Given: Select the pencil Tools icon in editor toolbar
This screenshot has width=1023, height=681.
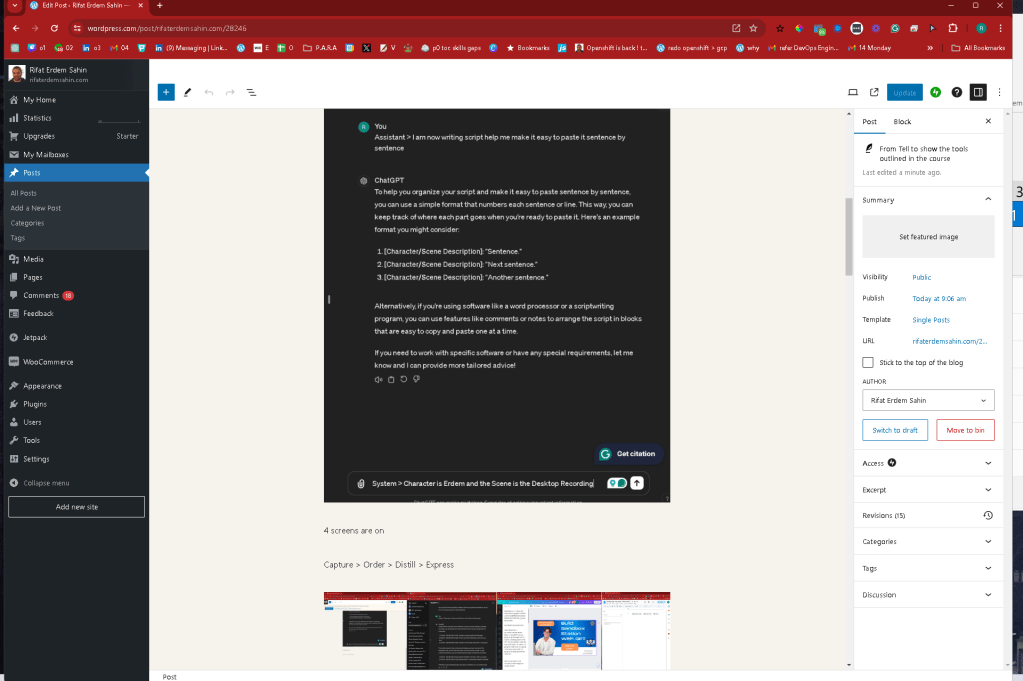Looking at the screenshot, I should tap(187, 93).
